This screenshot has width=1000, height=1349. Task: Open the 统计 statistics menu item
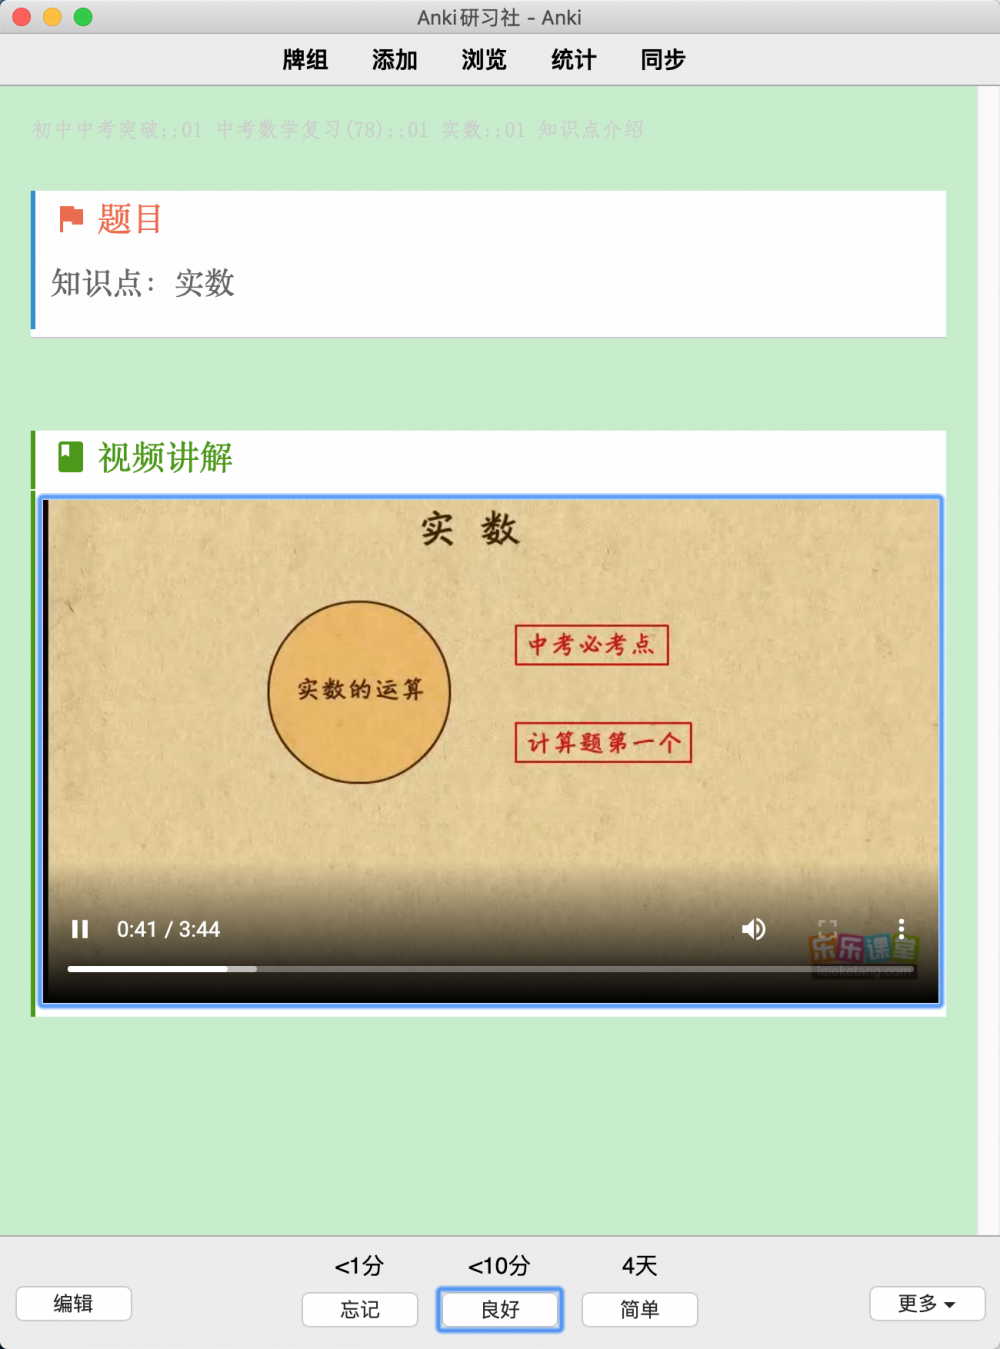pos(573,60)
